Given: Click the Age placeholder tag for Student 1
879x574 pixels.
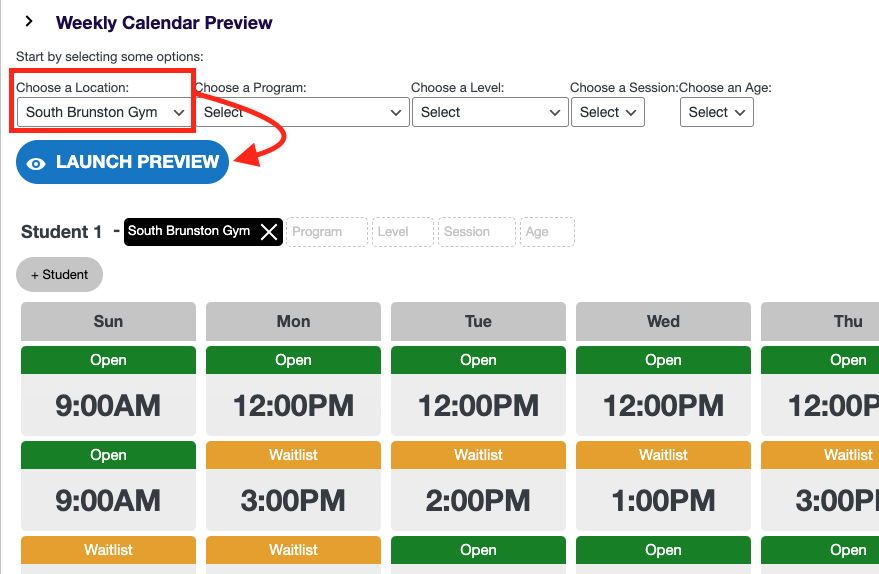Looking at the screenshot, I should click(x=547, y=232).
